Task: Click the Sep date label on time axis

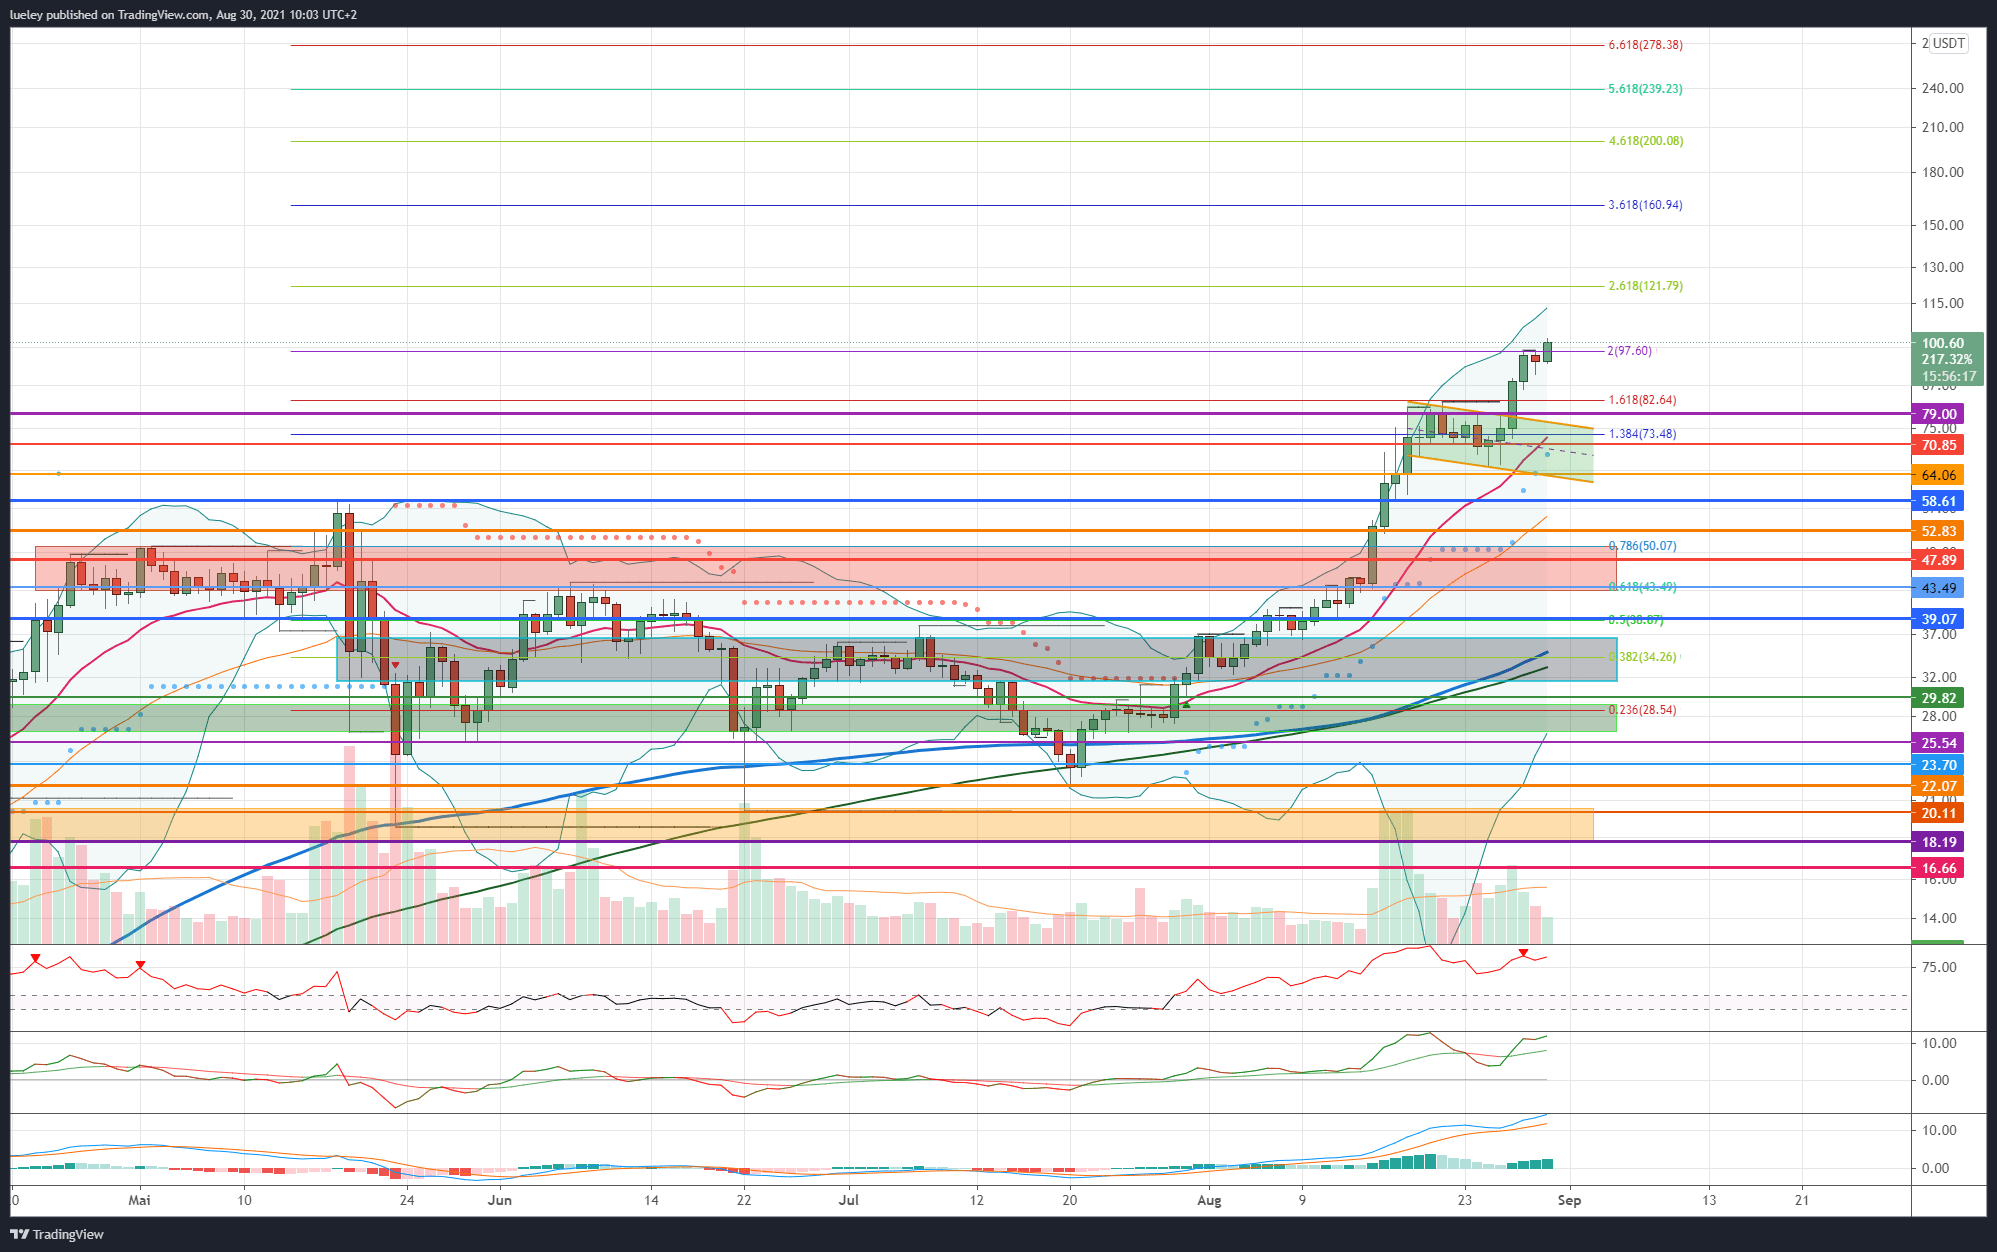Action: click(1569, 1200)
